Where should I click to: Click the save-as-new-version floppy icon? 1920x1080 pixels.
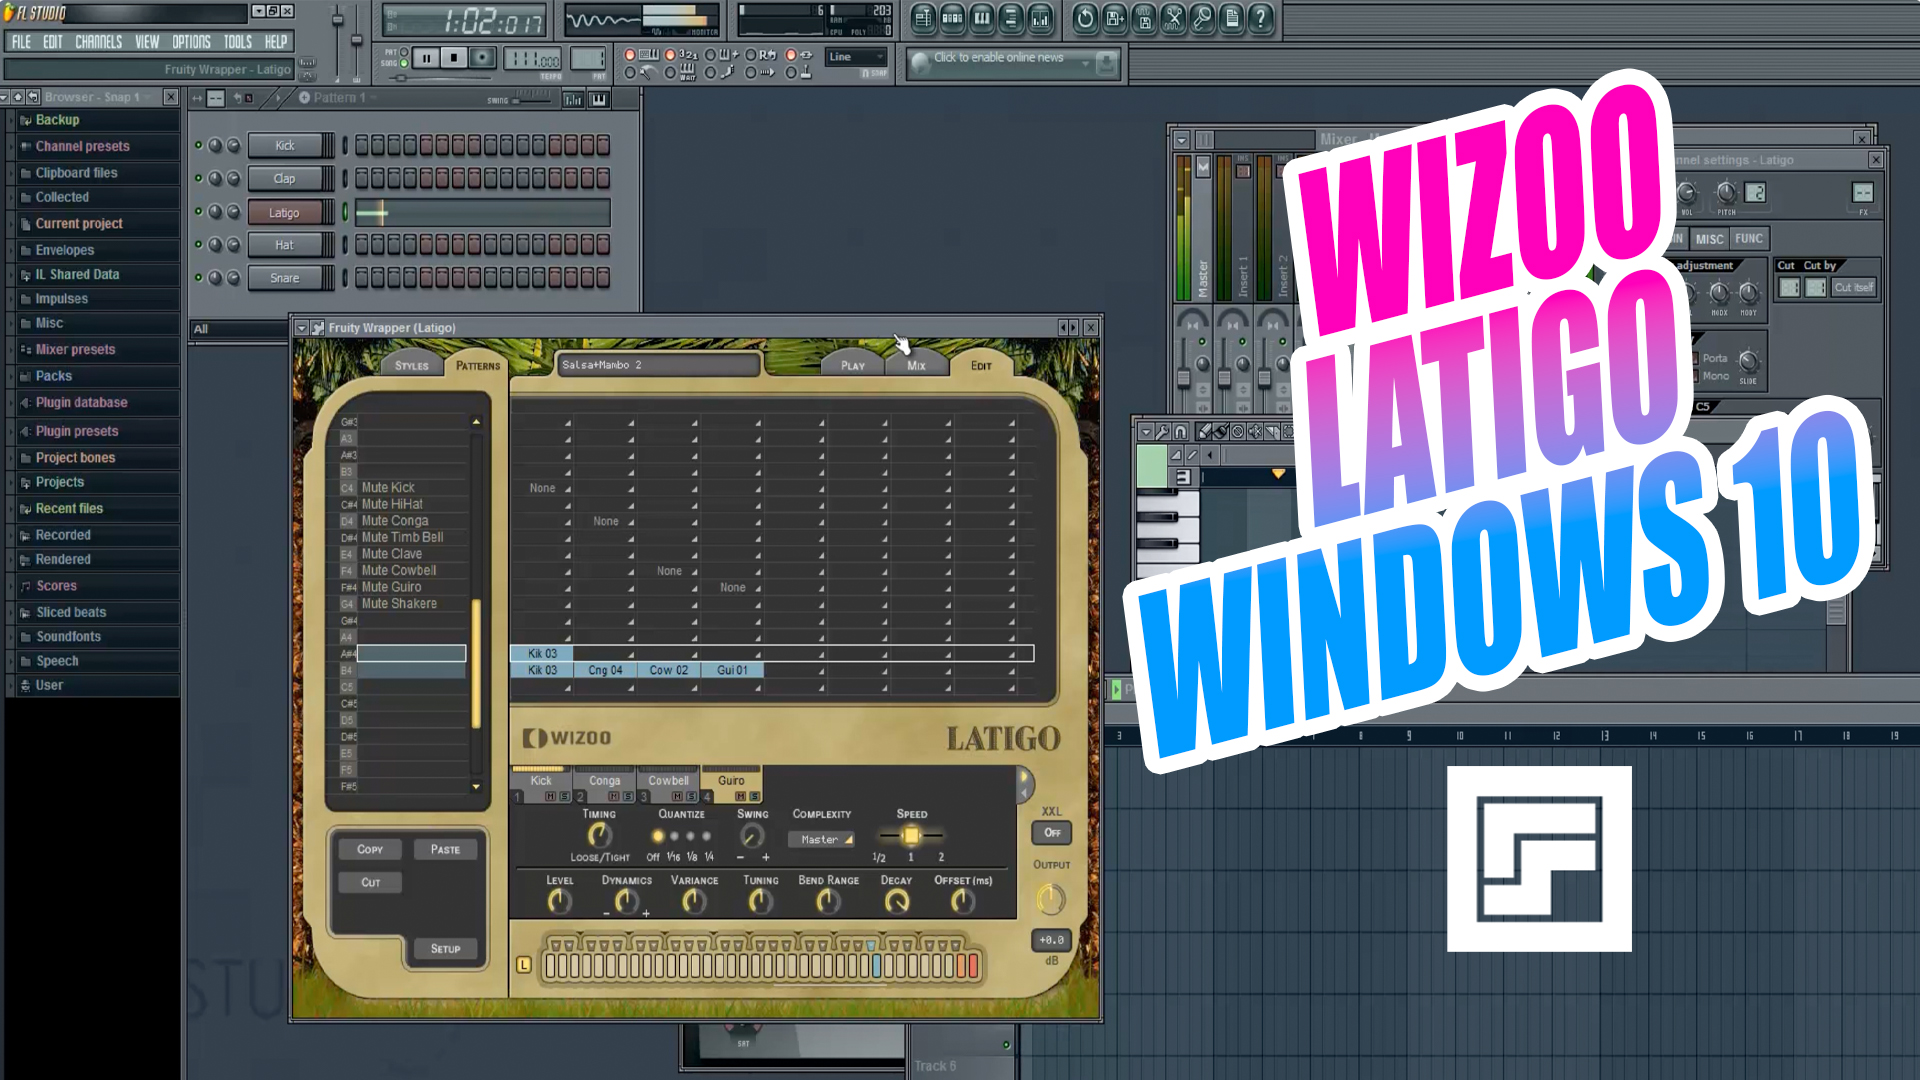[1115, 18]
